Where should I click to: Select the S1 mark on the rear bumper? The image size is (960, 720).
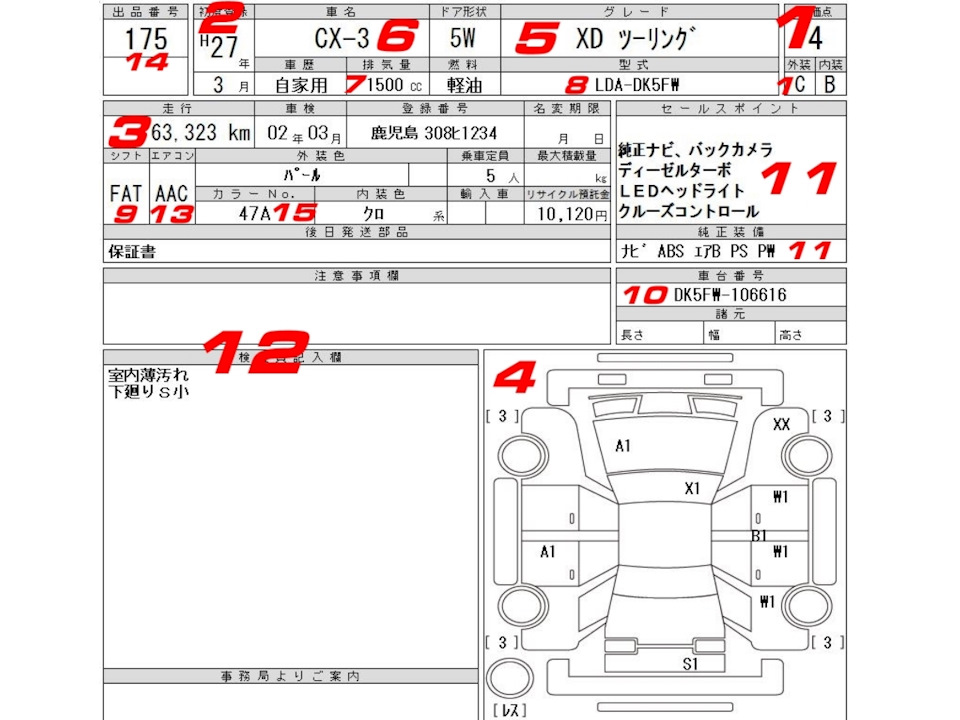690,664
